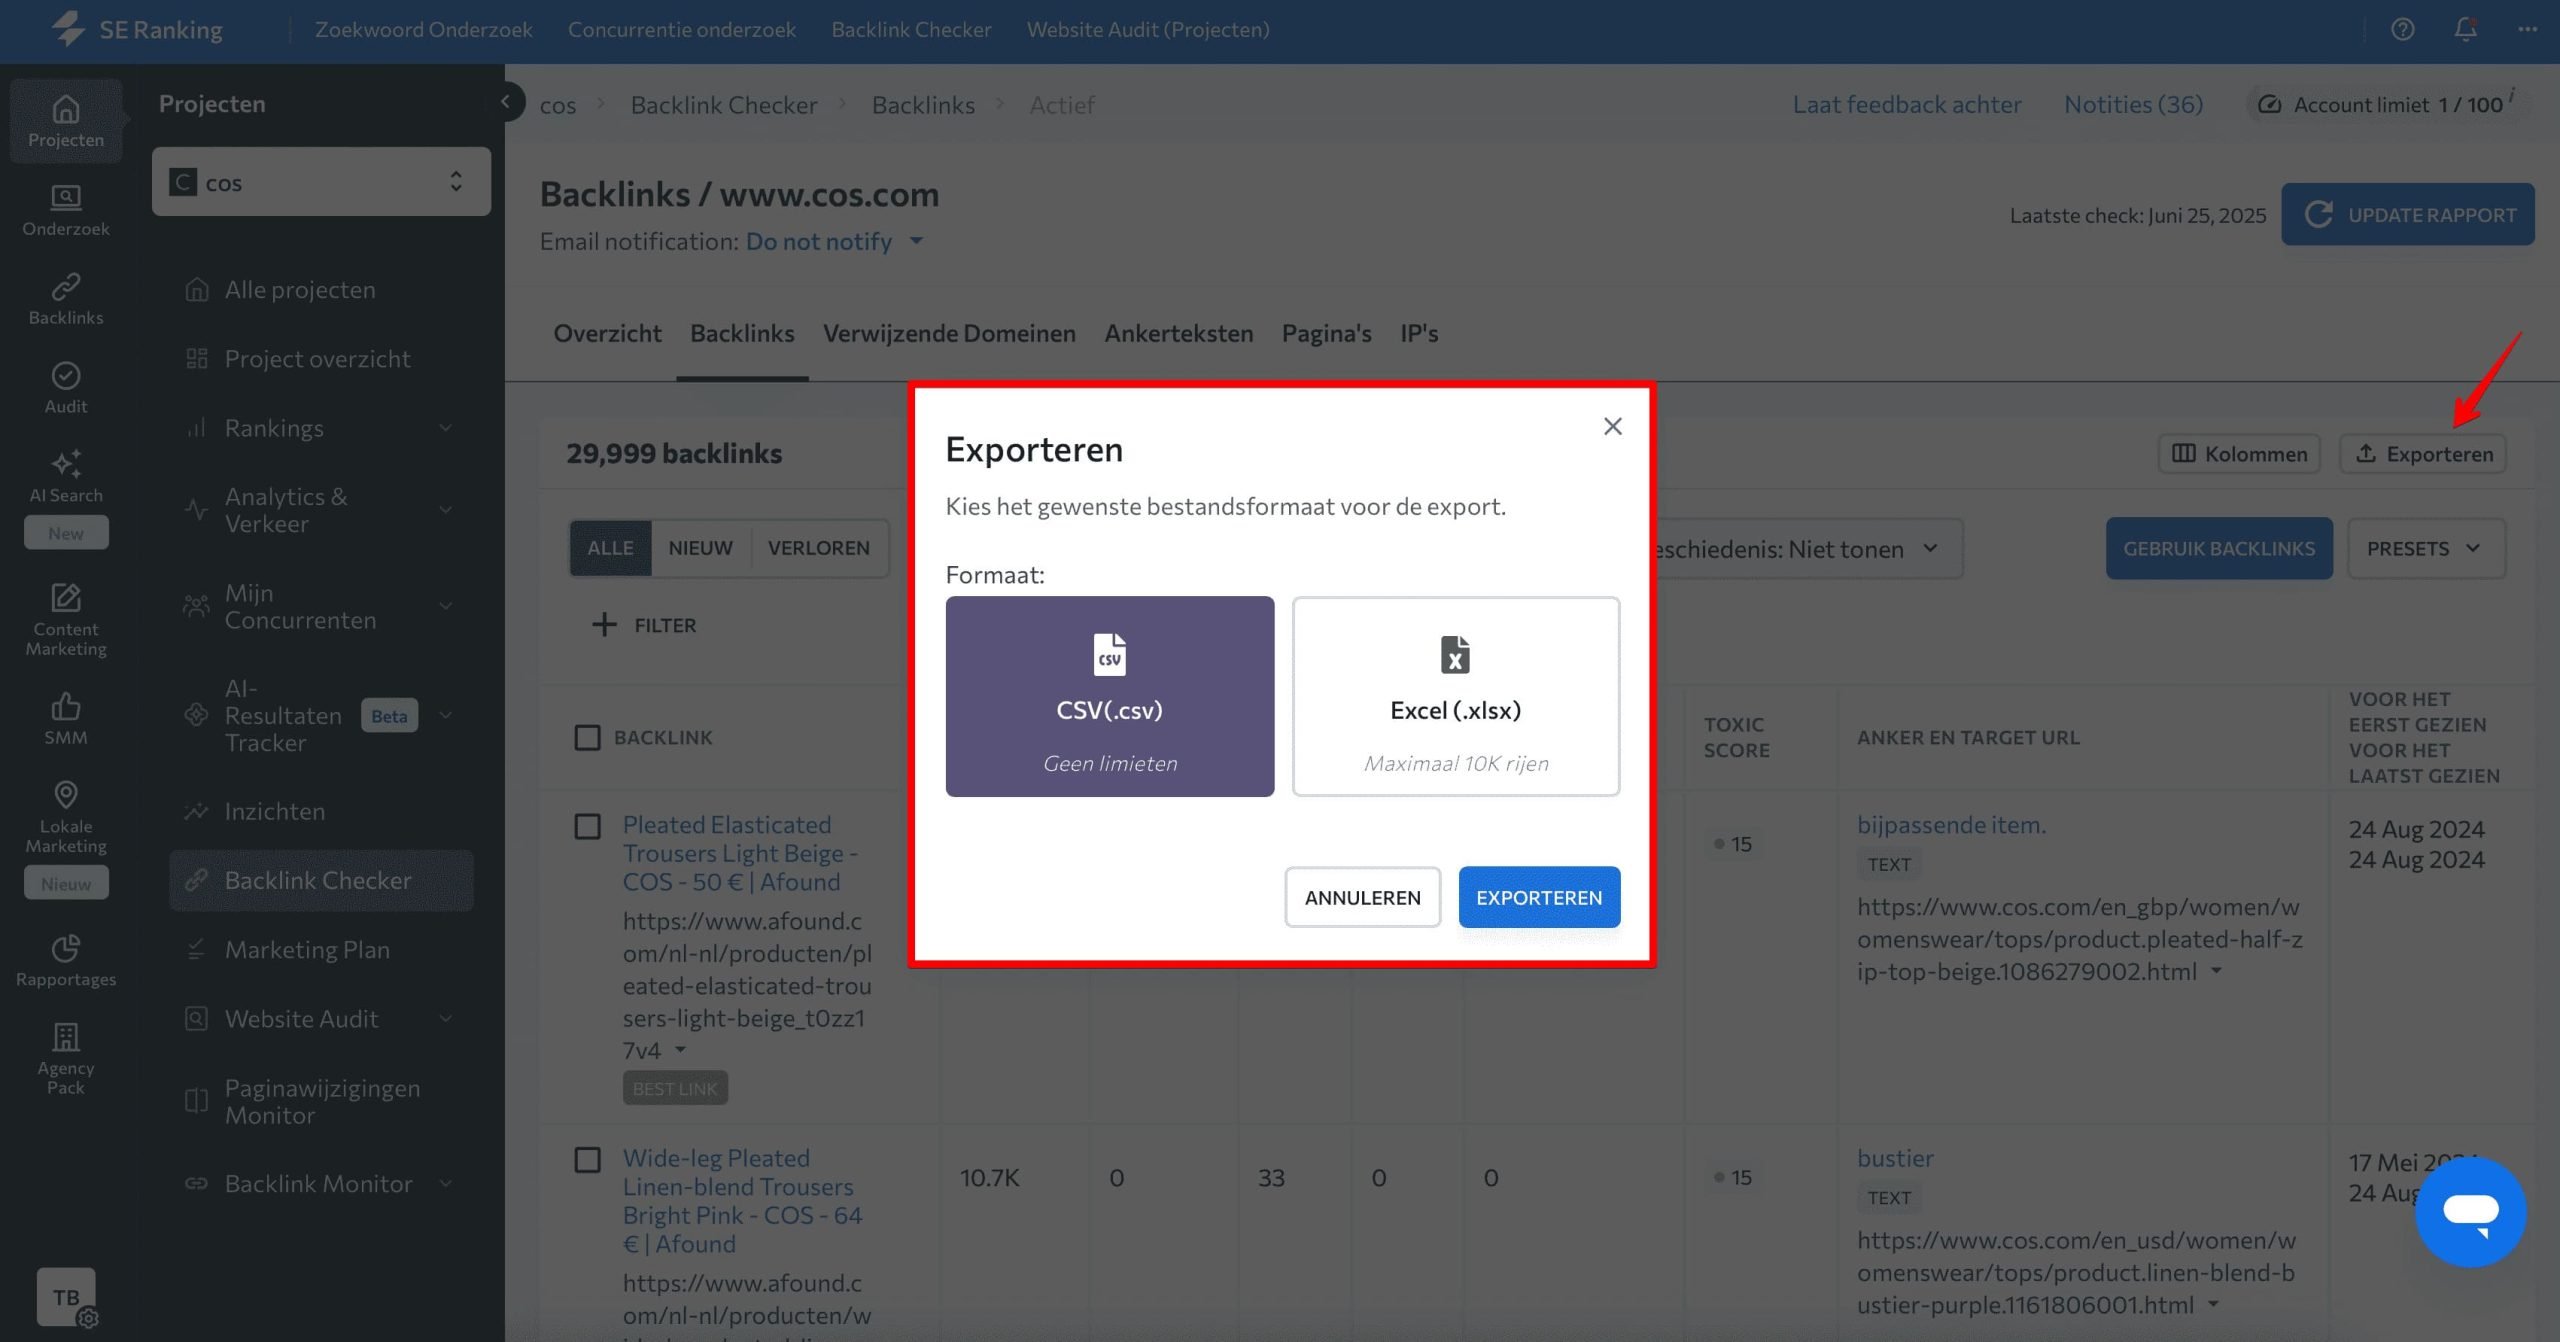Open Concurrentie onderzoek in top menu

click(x=682, y=29)
